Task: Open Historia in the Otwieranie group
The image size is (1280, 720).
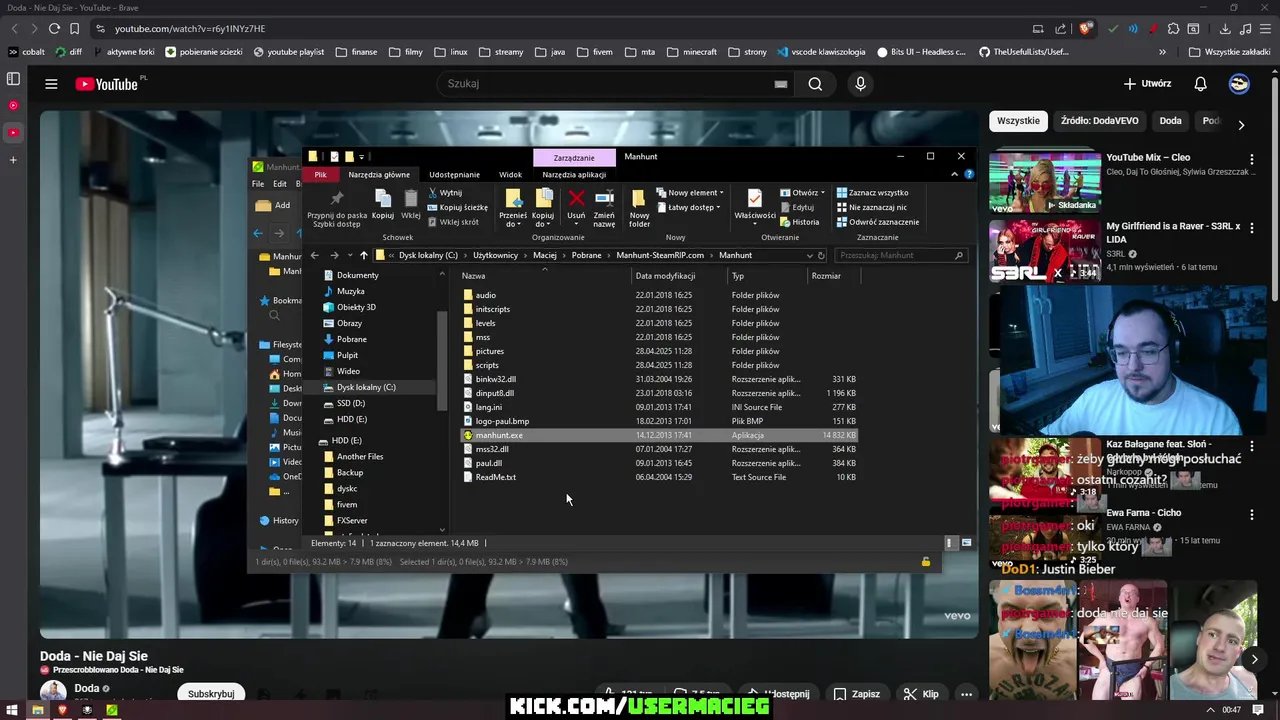Action: point(799,222)
